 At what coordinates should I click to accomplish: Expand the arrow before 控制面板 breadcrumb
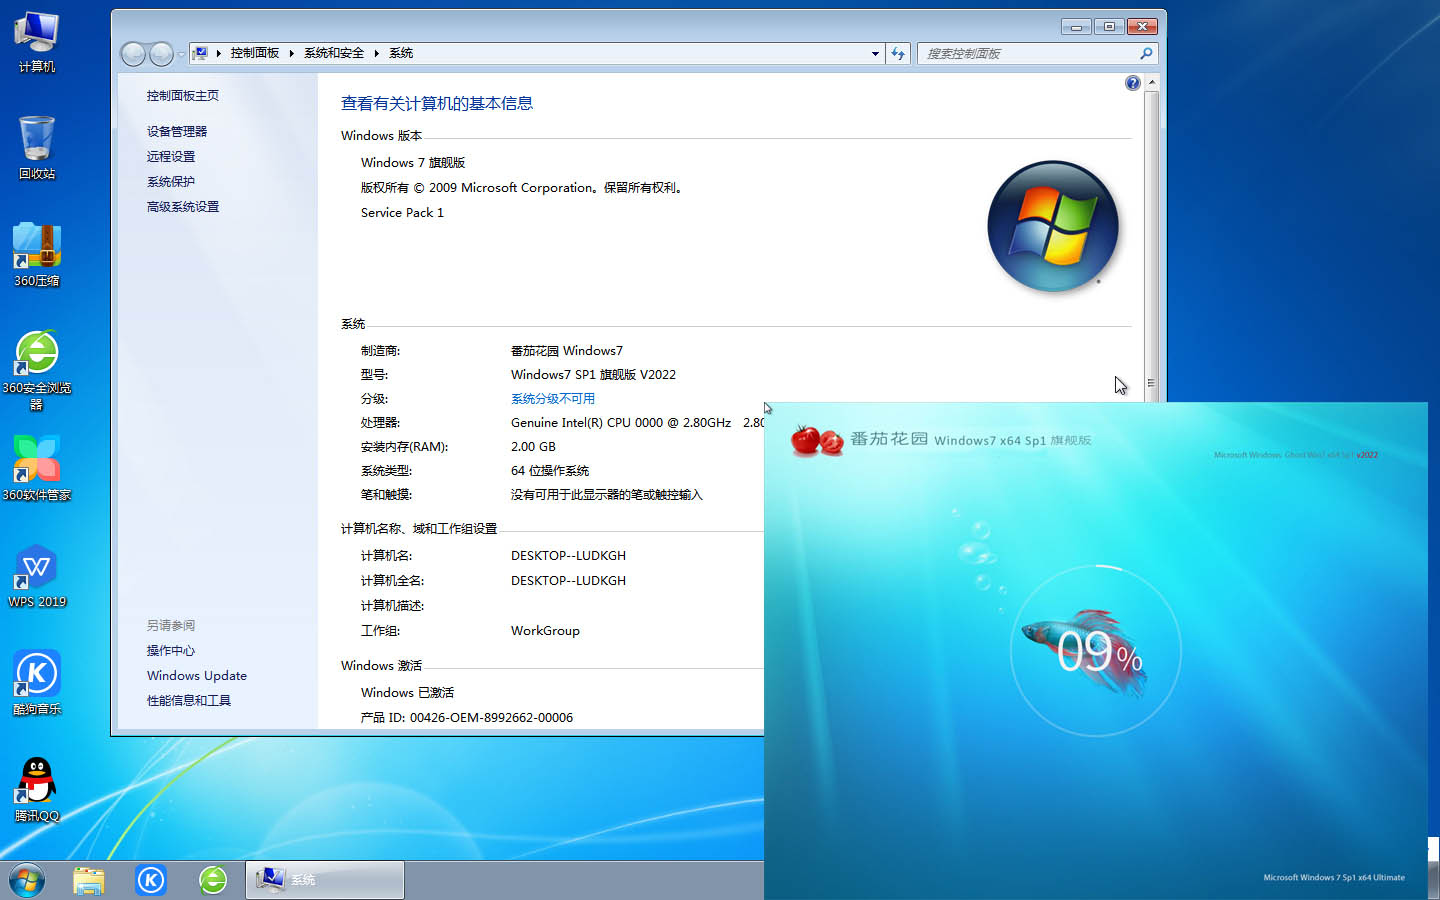219,53
